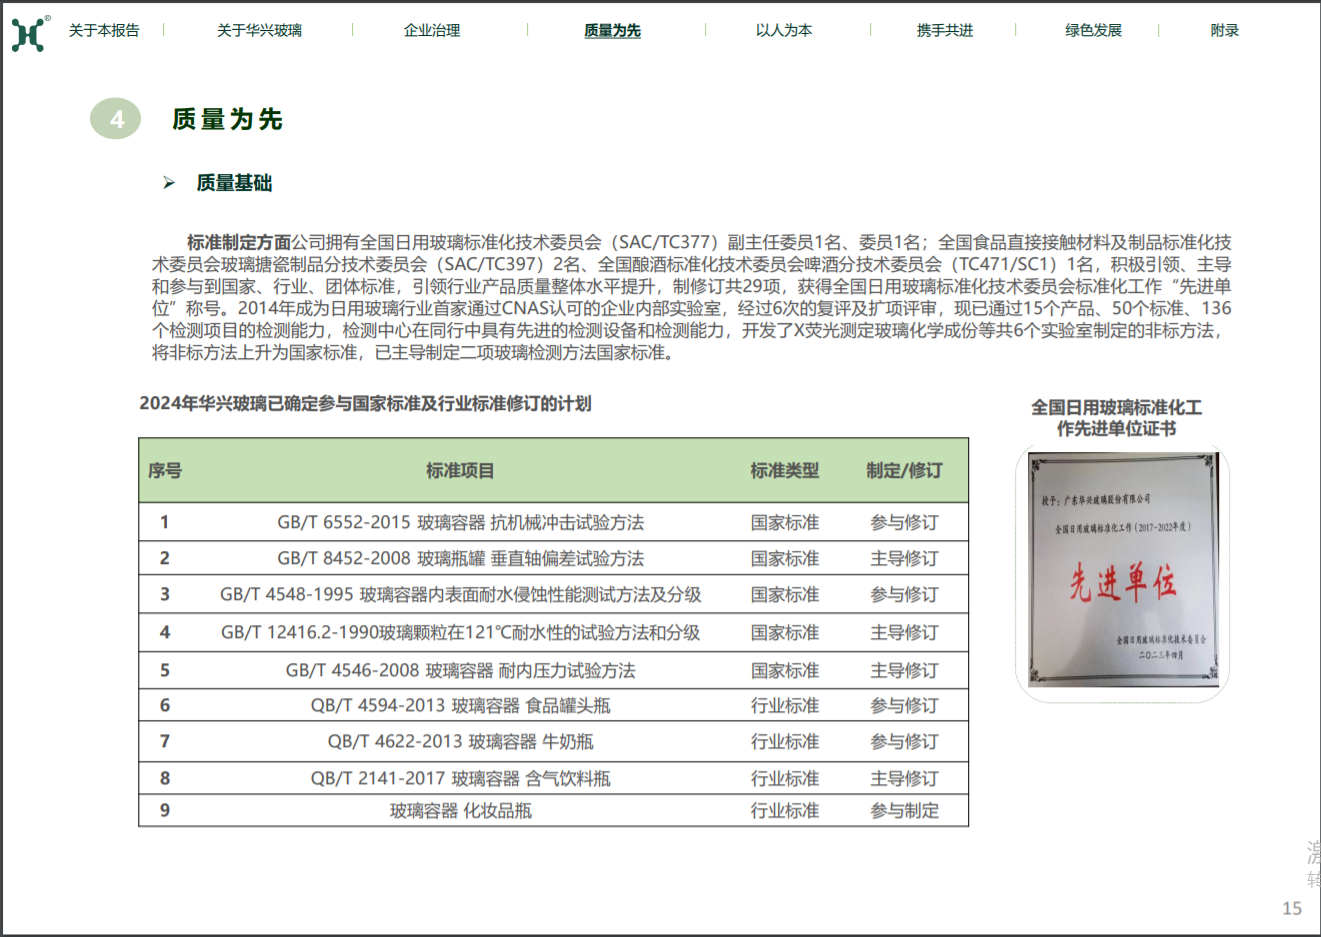The image size is (1321, 937).
Task: Click the 主导修订 cell in row 4
Action: tap(904, 633)
